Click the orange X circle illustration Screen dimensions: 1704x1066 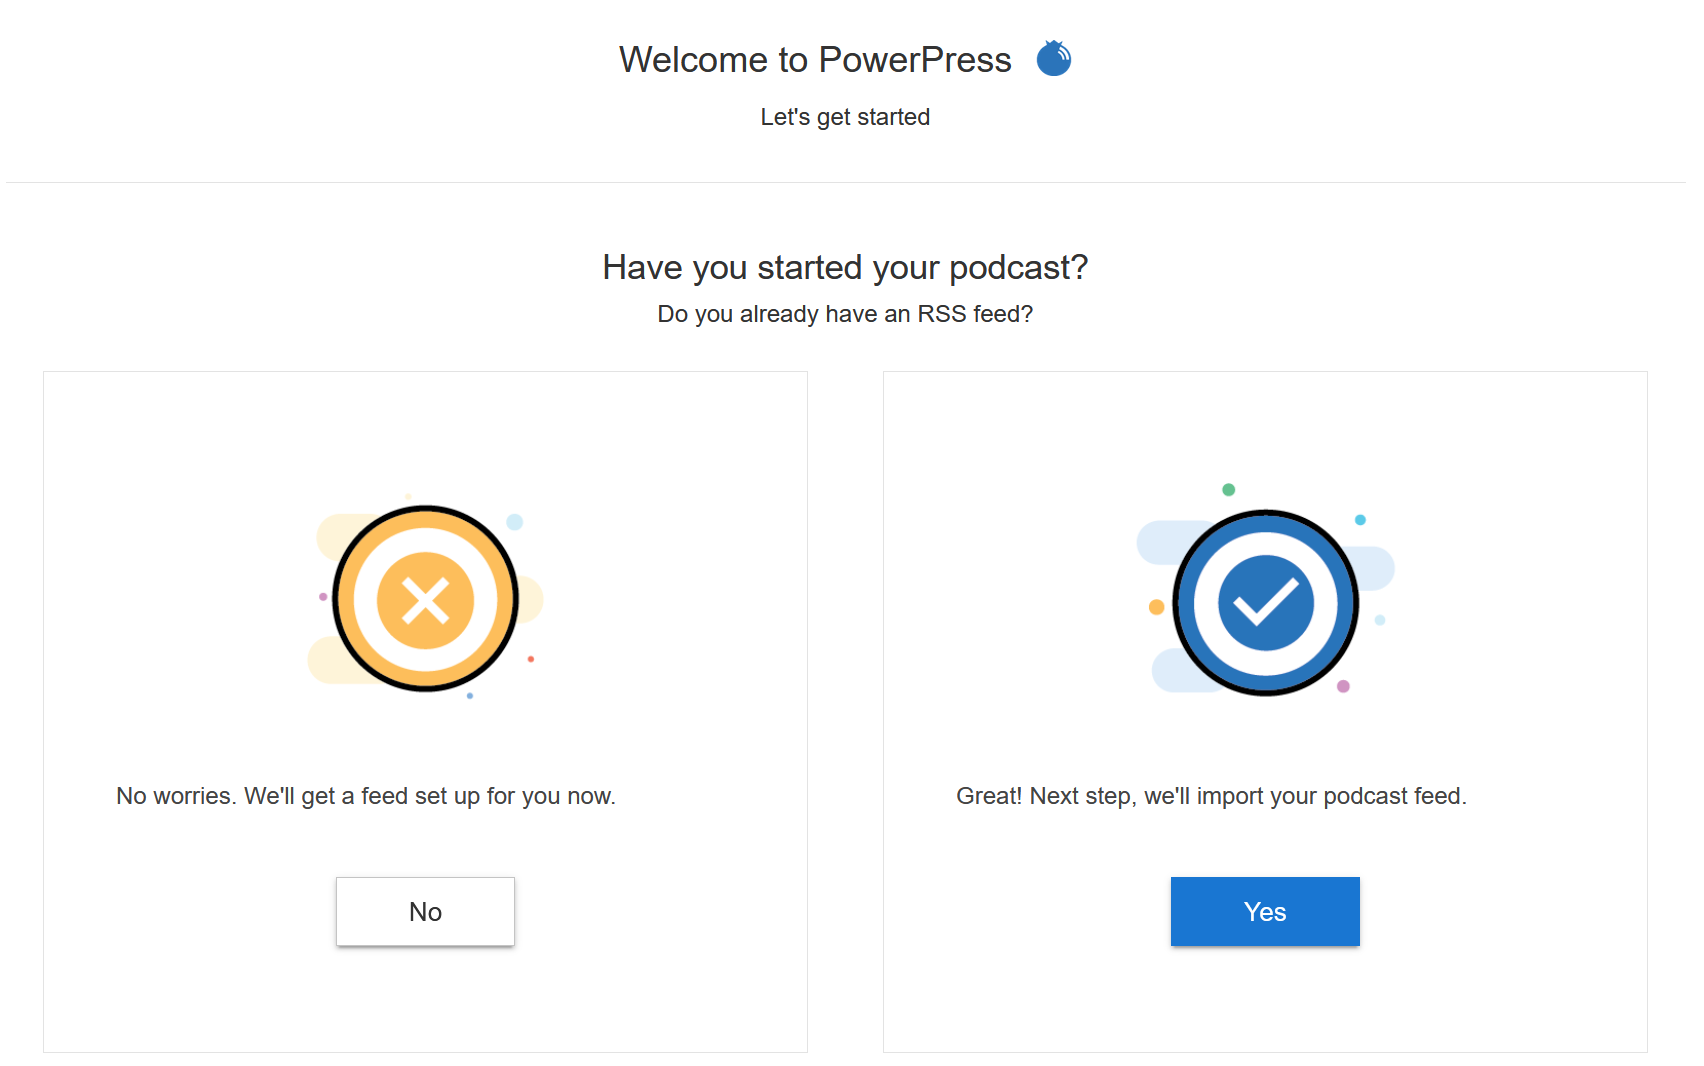click(426, 599)
